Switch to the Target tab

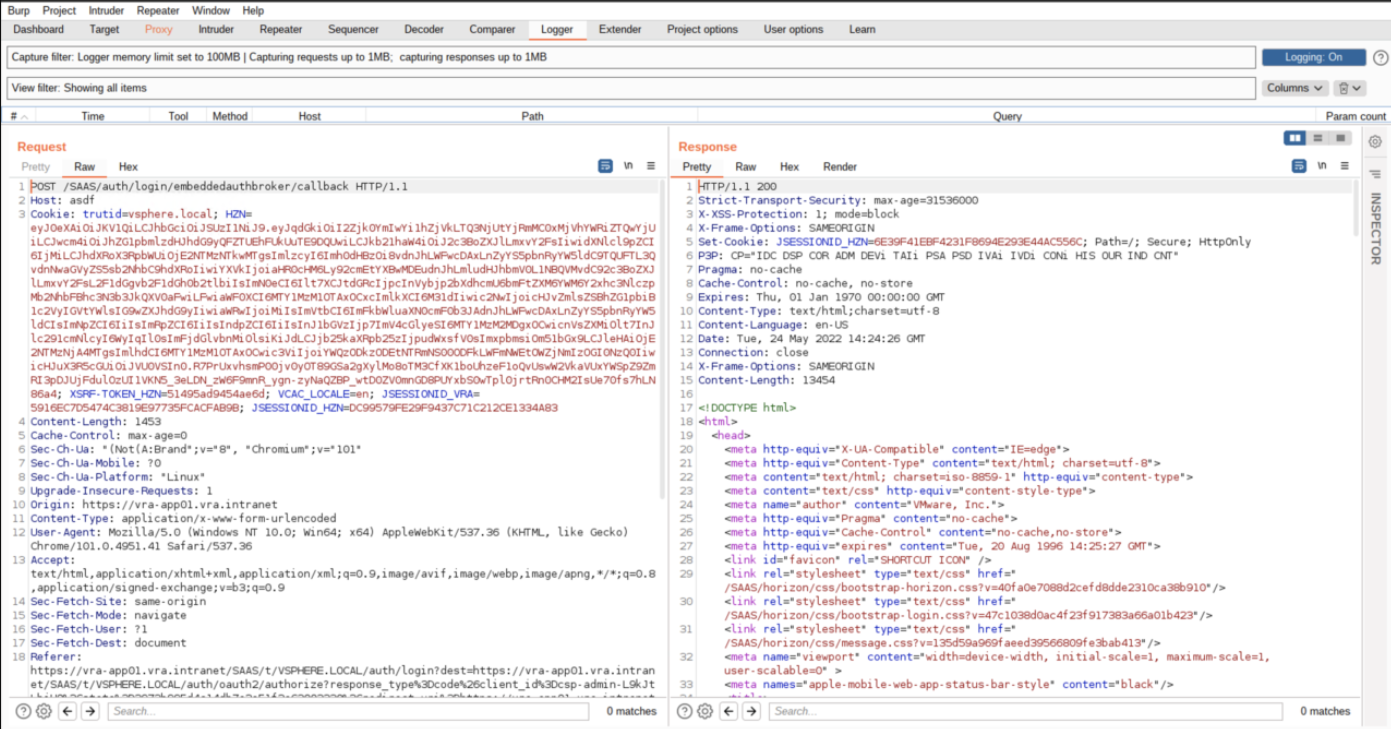pos(104,29)
